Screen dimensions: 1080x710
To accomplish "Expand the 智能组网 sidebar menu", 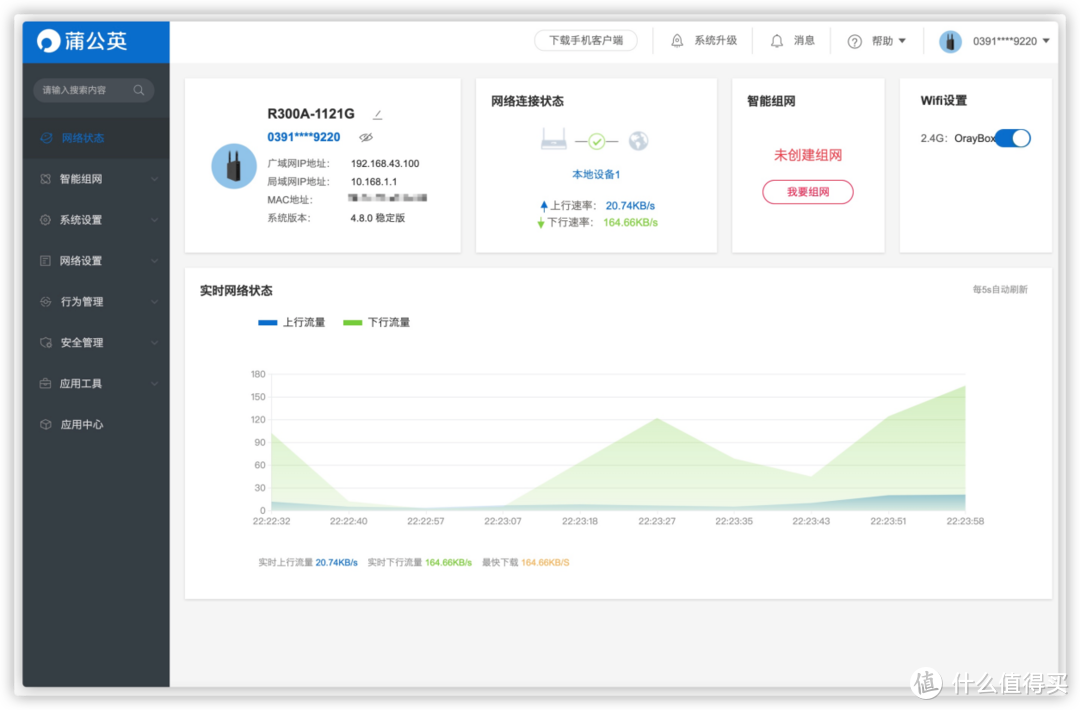I will pos(96,179).
